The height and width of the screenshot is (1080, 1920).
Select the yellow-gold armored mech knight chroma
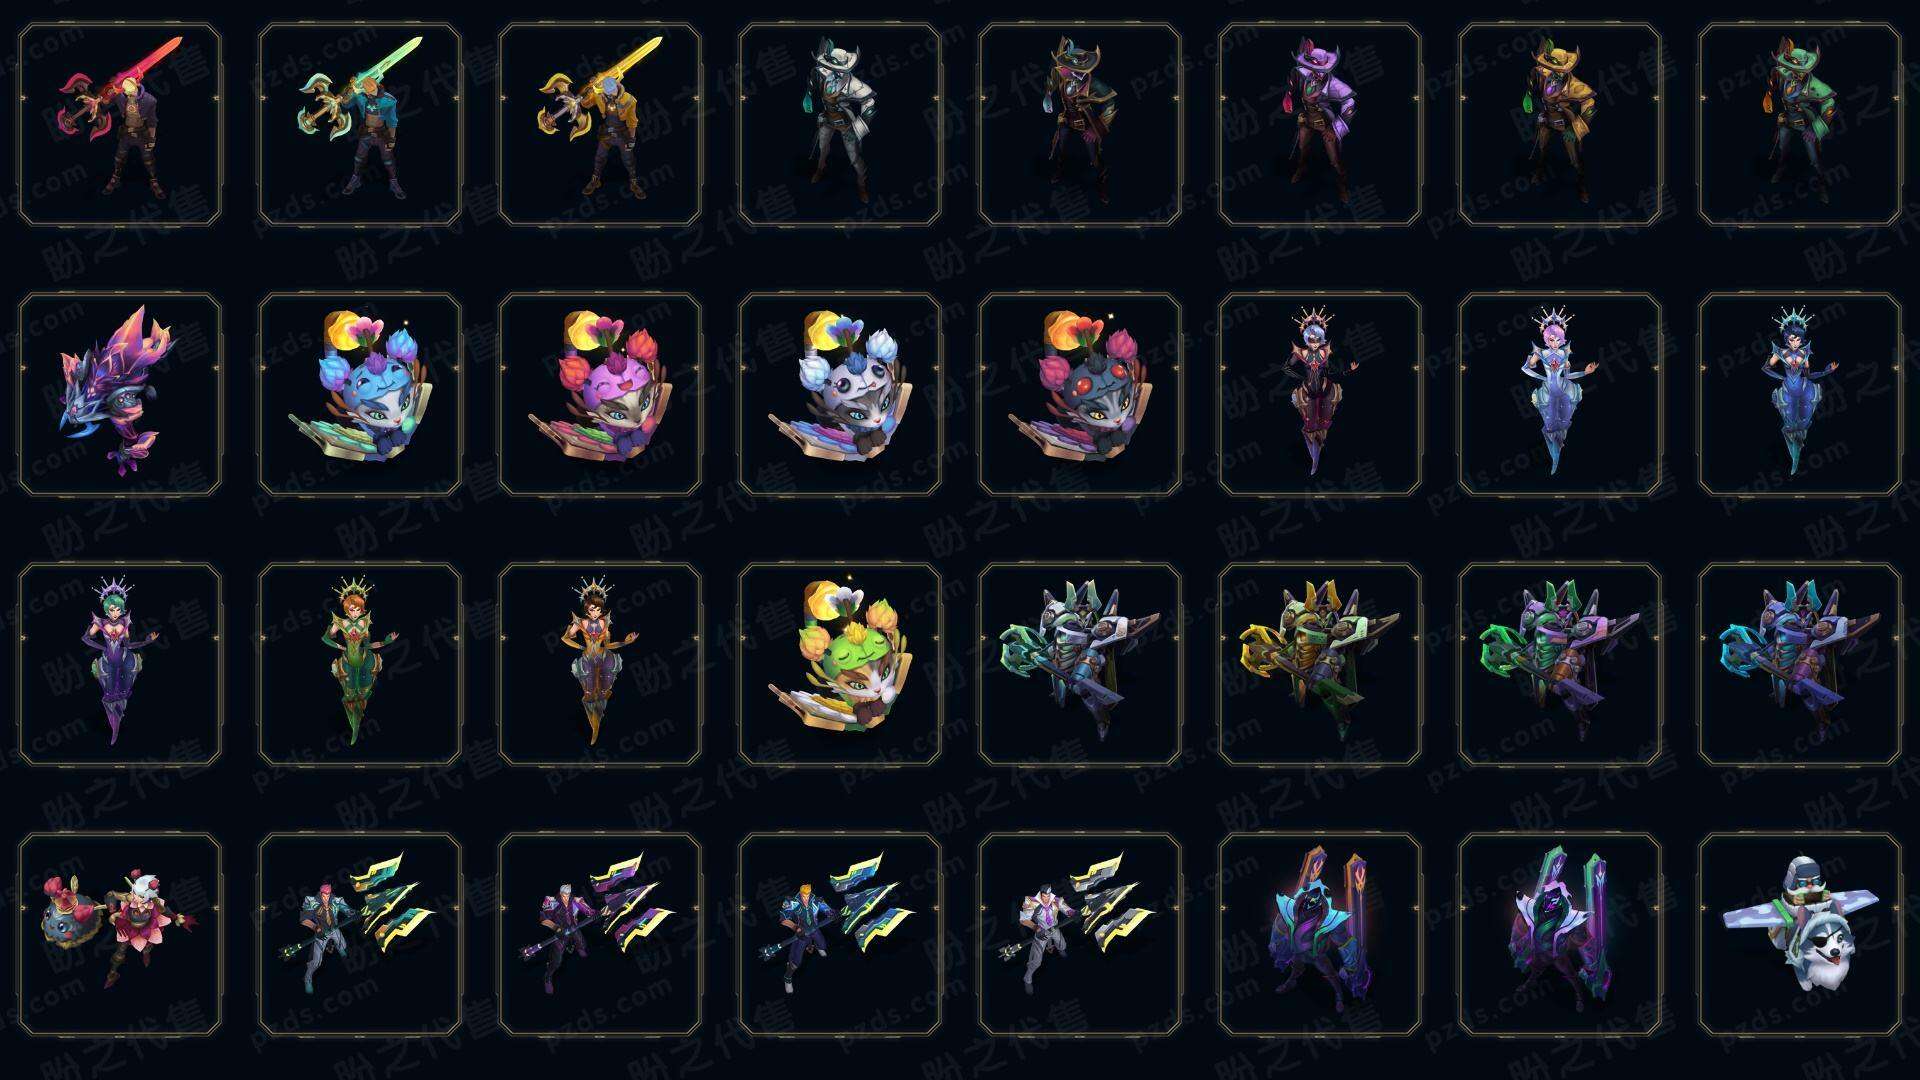[x=1320, y=664]
